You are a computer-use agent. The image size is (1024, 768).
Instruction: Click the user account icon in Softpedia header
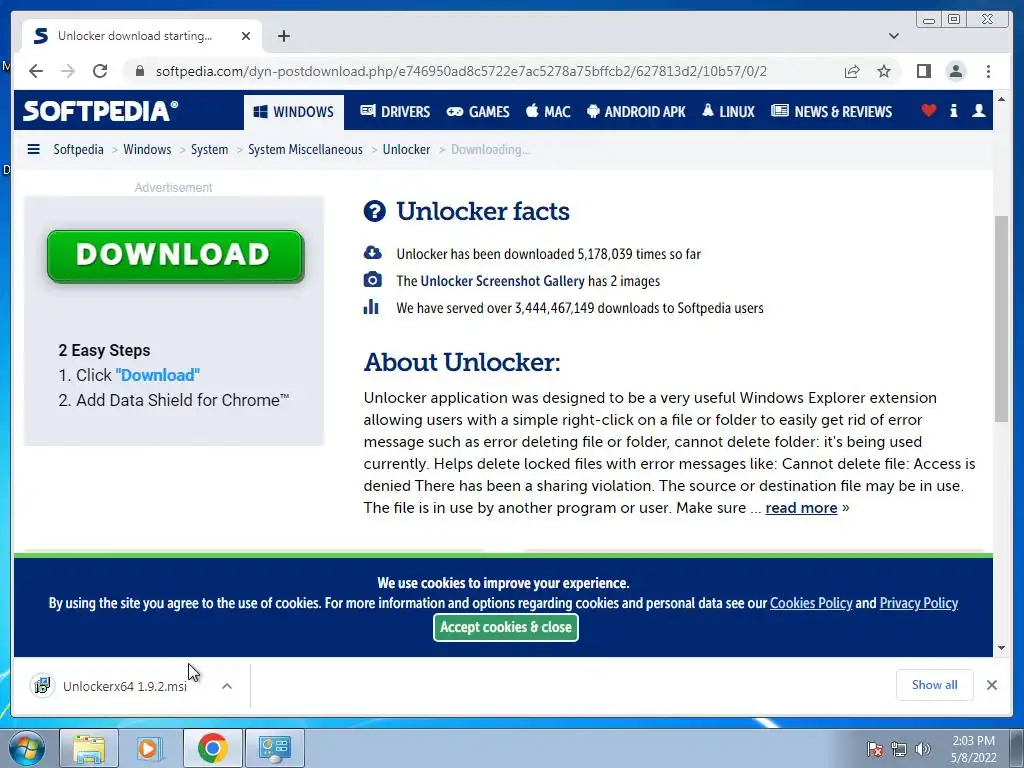pyautogui.click(x=978, y=110)
